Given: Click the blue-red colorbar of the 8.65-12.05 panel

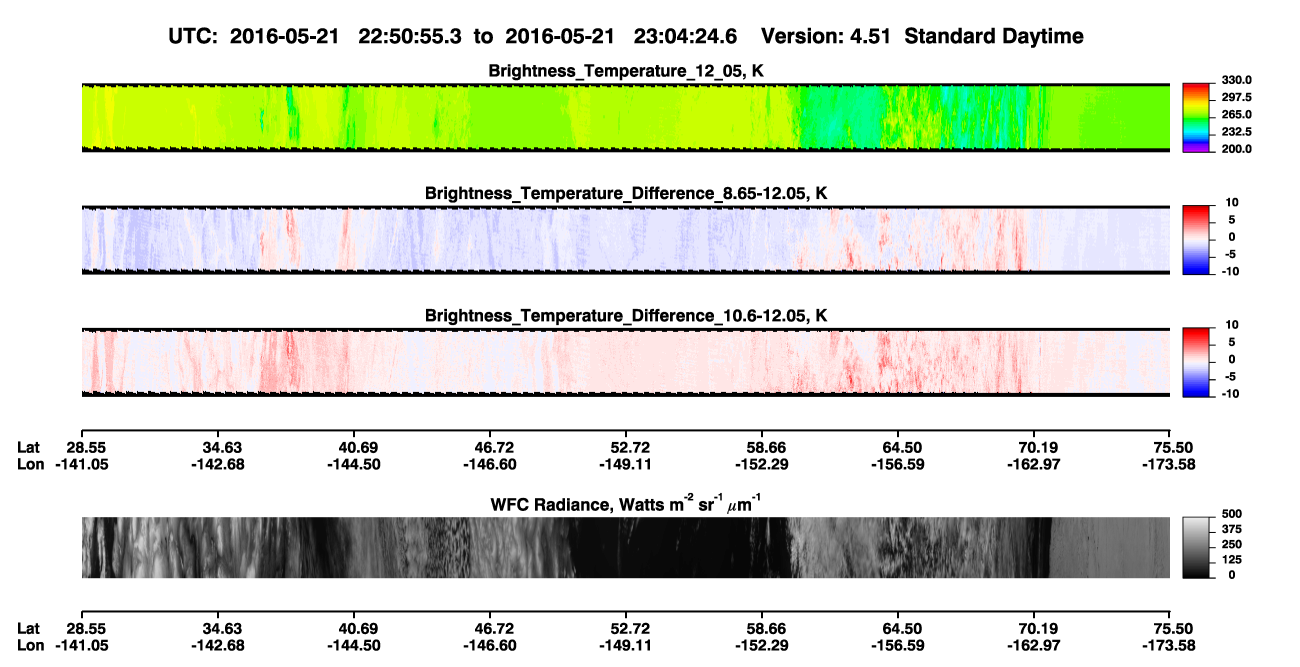Looking at the screenshot, I should tap(1197, 238).
